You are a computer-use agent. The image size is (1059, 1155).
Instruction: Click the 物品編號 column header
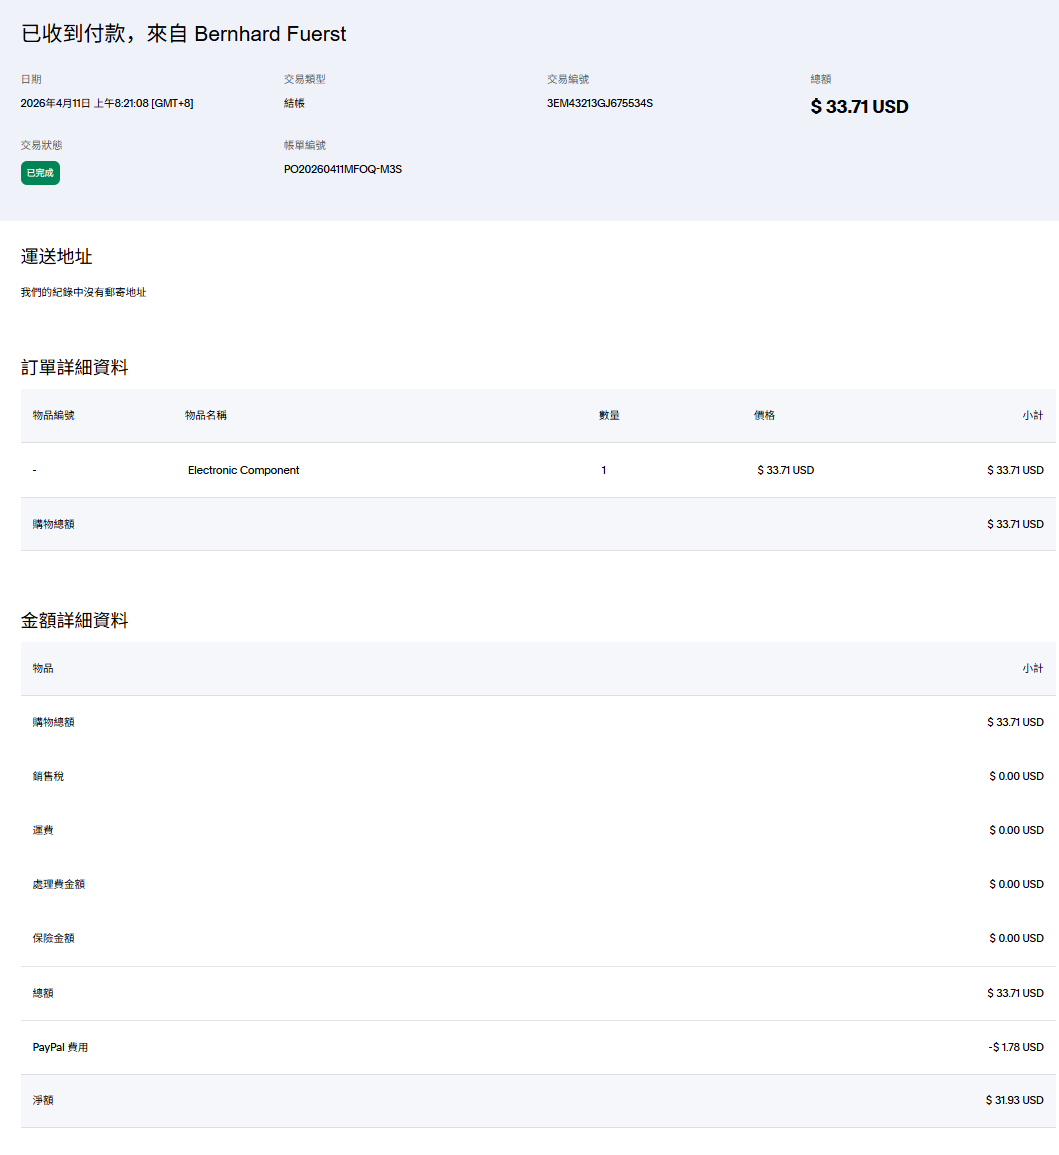coord(53,415)
